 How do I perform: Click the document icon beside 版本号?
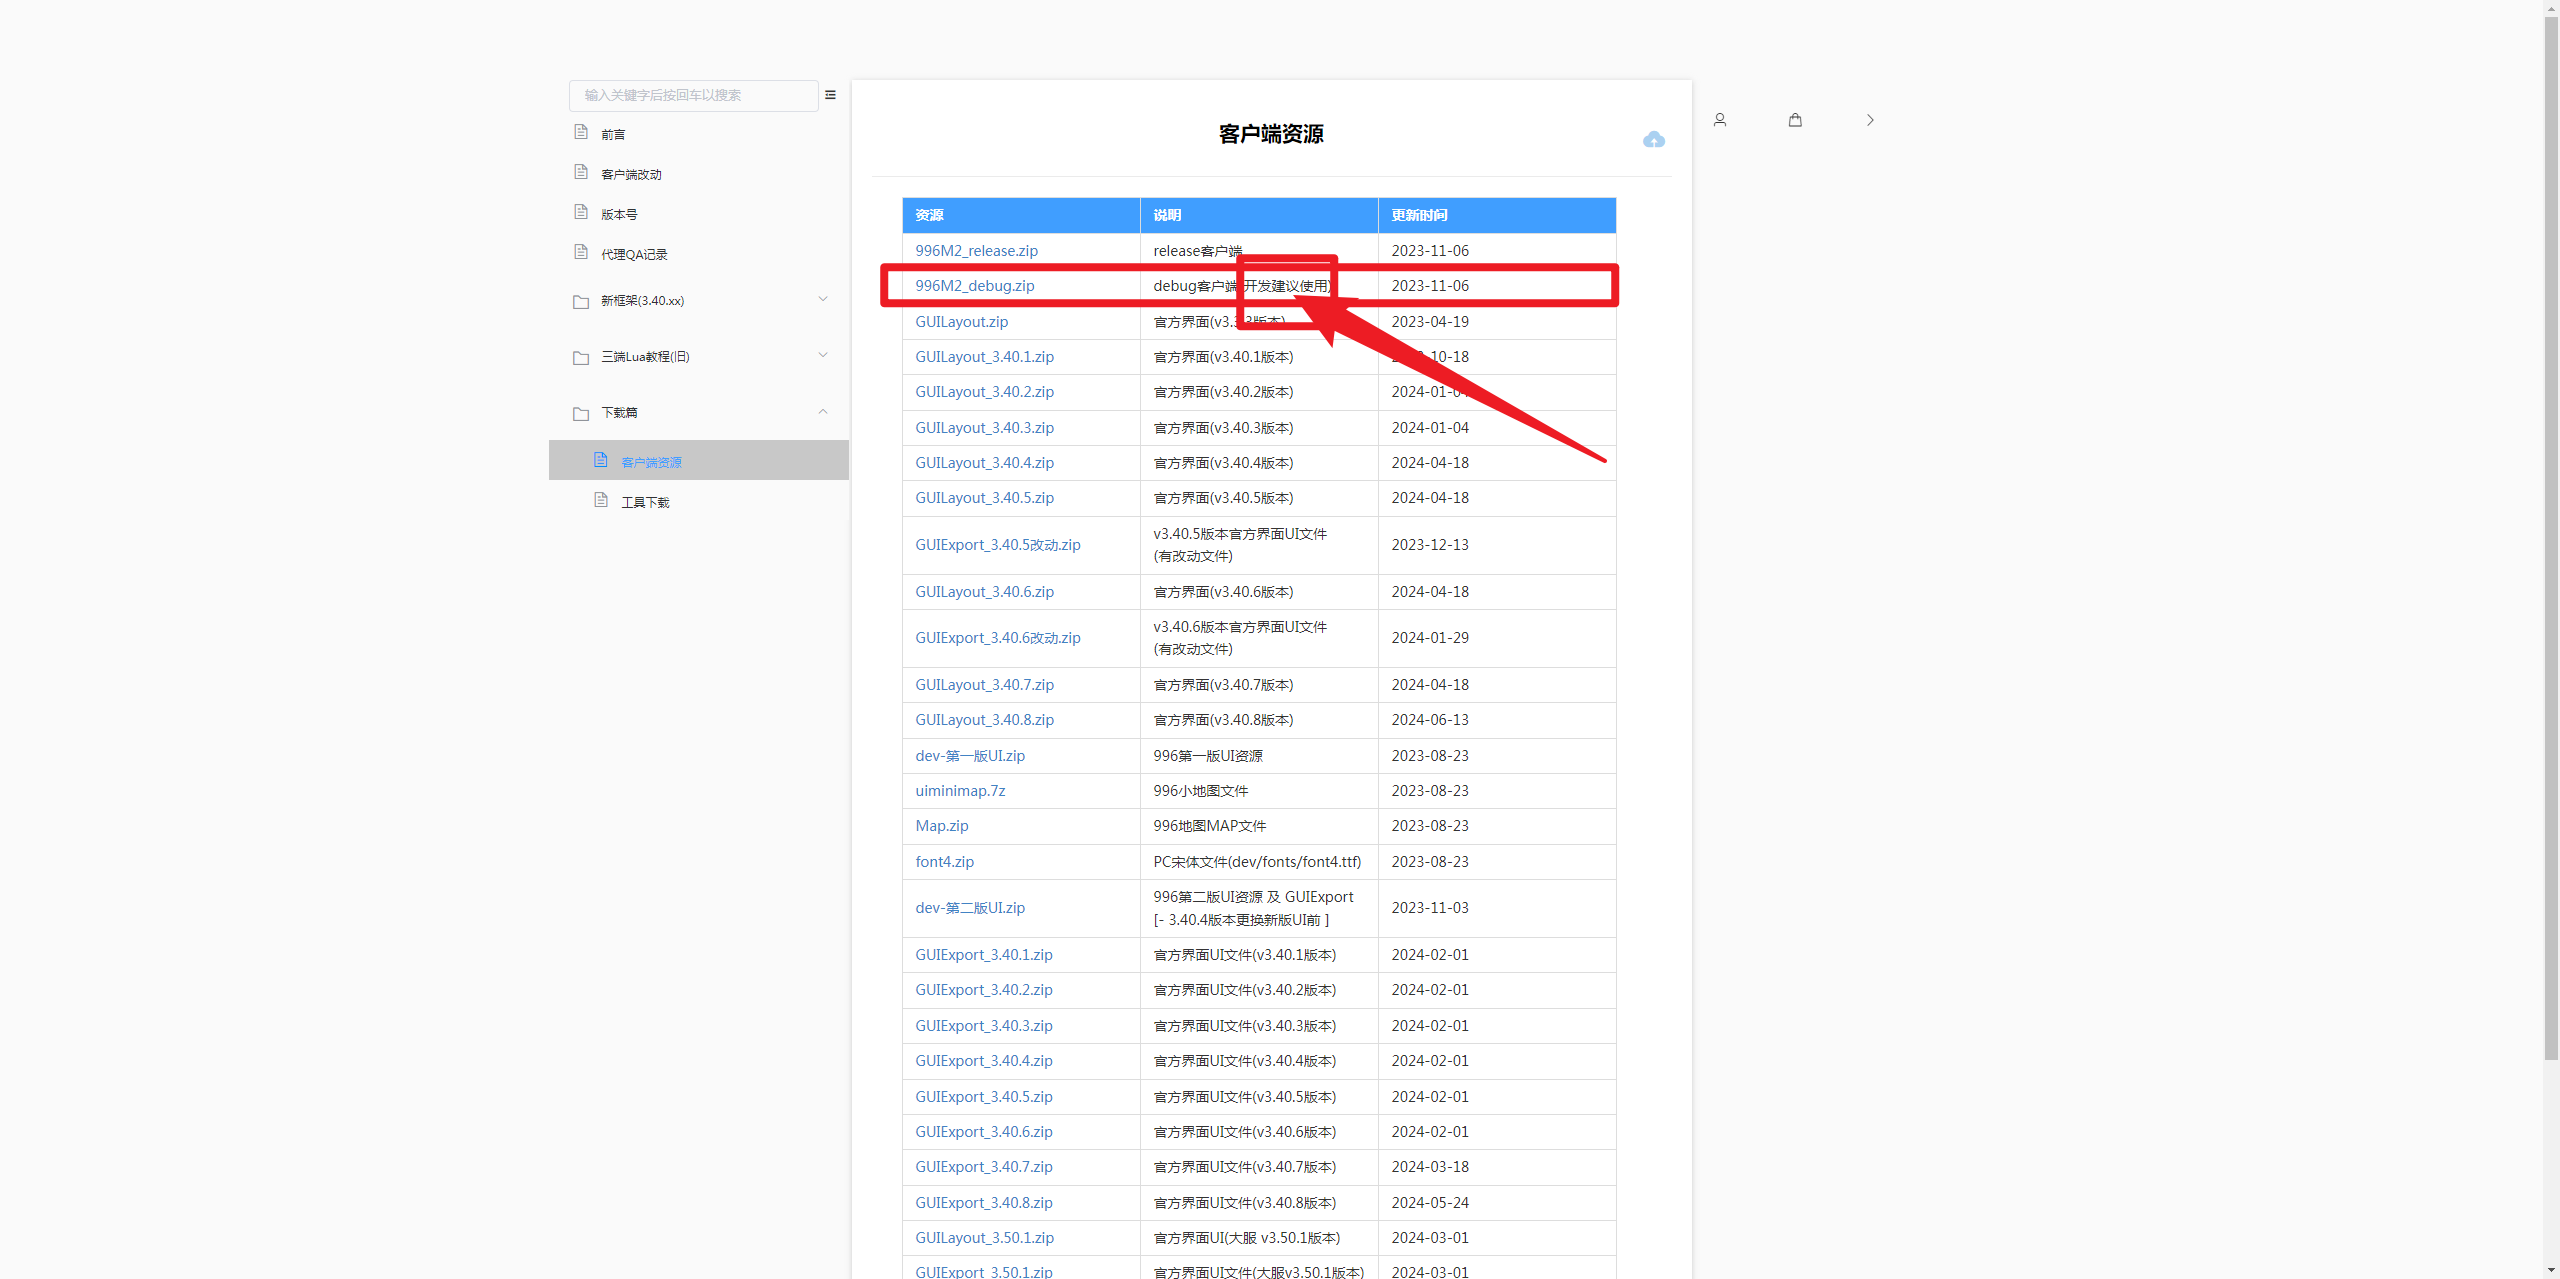tap(581, 212)
